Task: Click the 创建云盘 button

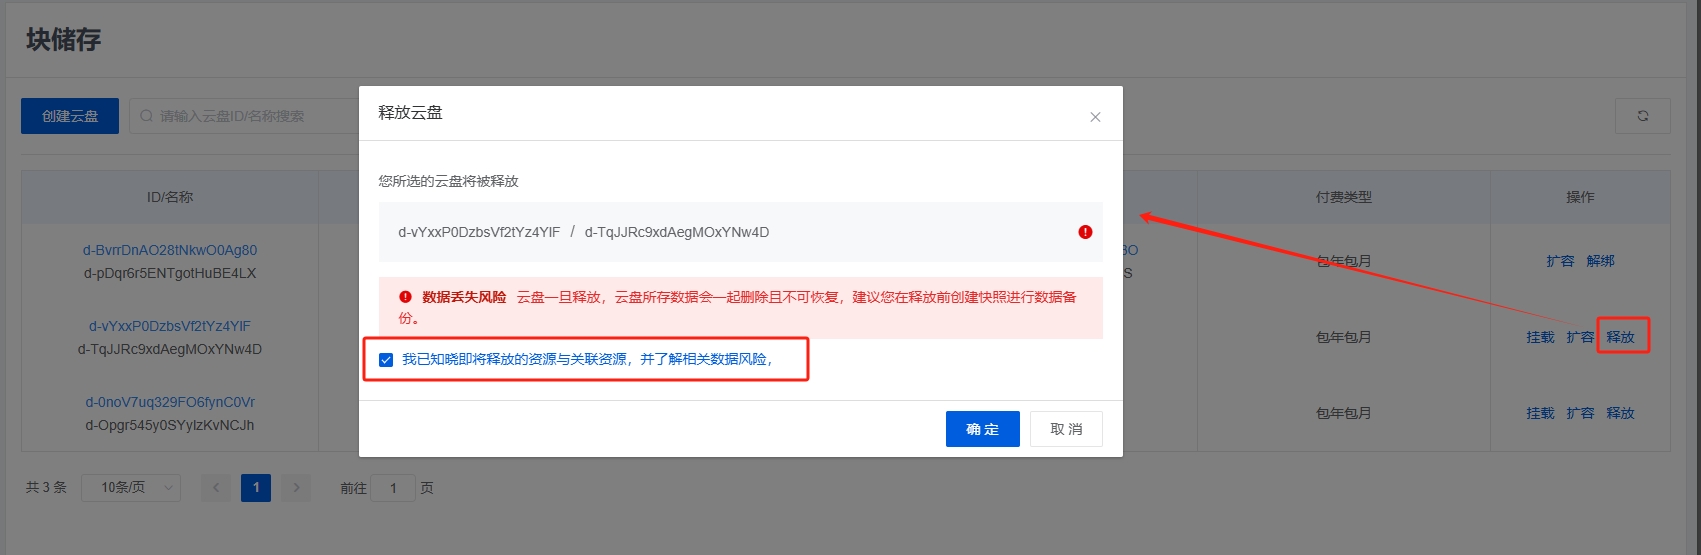Action: (x=70, y=116)
